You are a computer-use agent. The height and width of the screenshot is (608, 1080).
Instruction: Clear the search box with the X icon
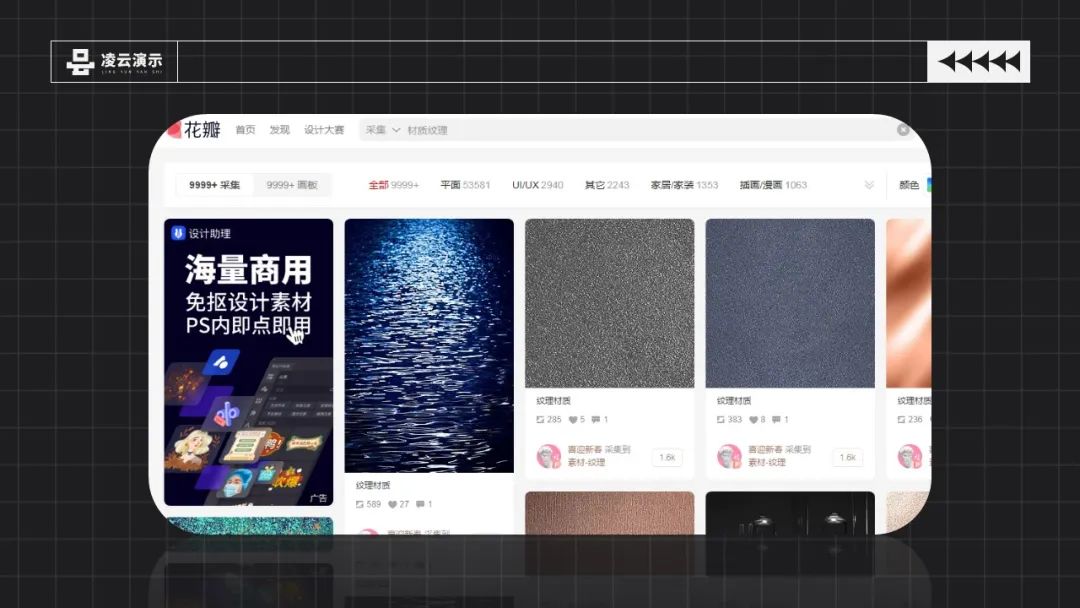(x=903, y=129)
